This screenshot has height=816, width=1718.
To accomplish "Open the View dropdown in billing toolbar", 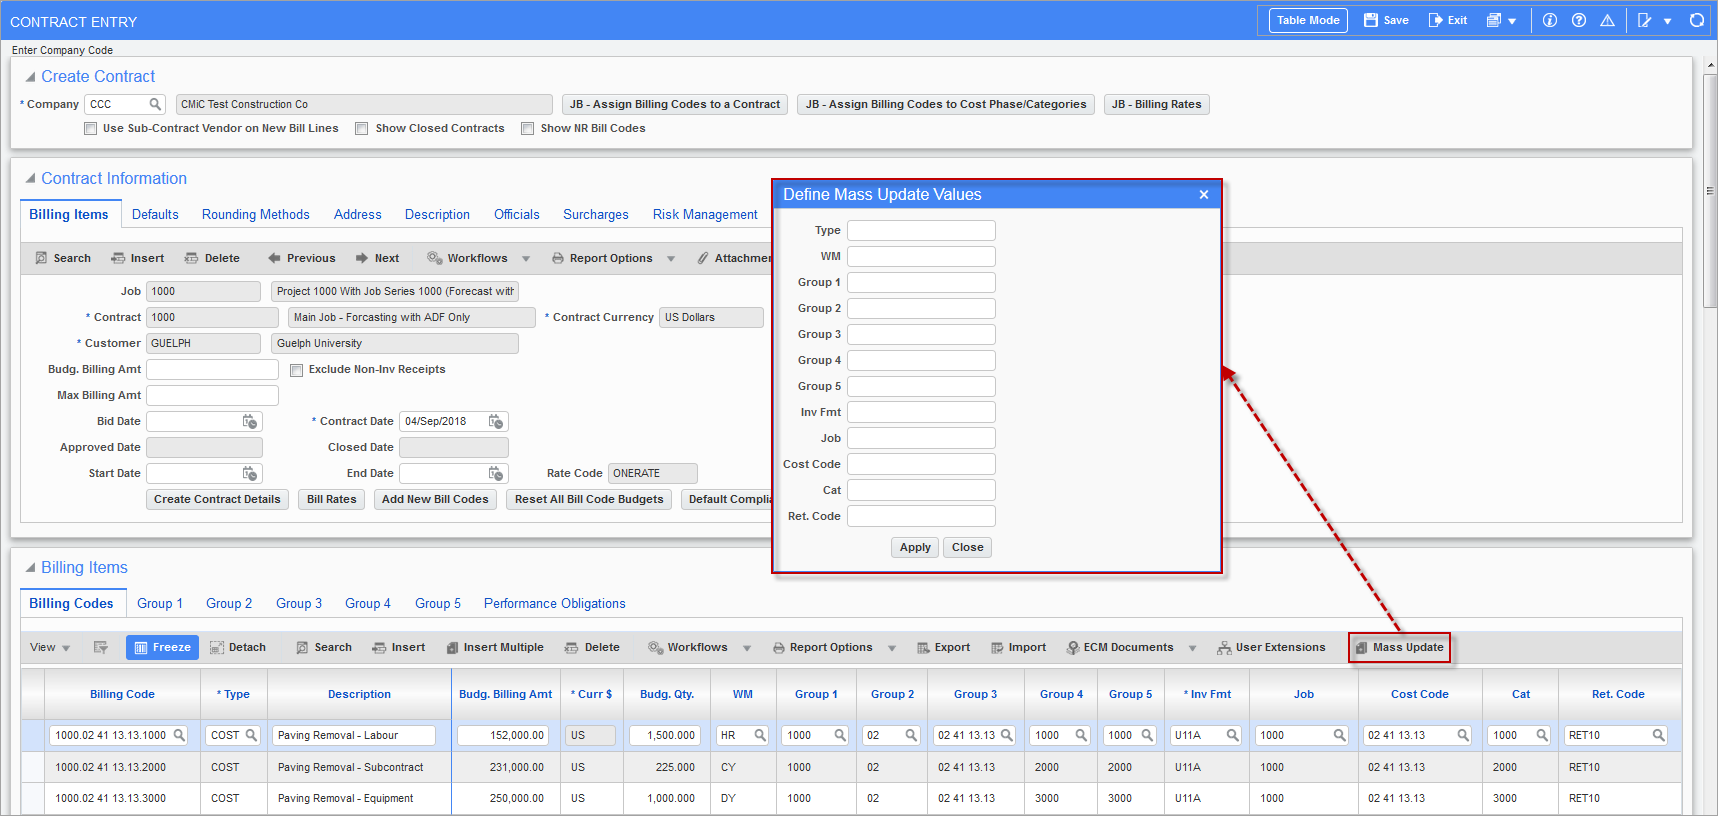I will point(50,648).
